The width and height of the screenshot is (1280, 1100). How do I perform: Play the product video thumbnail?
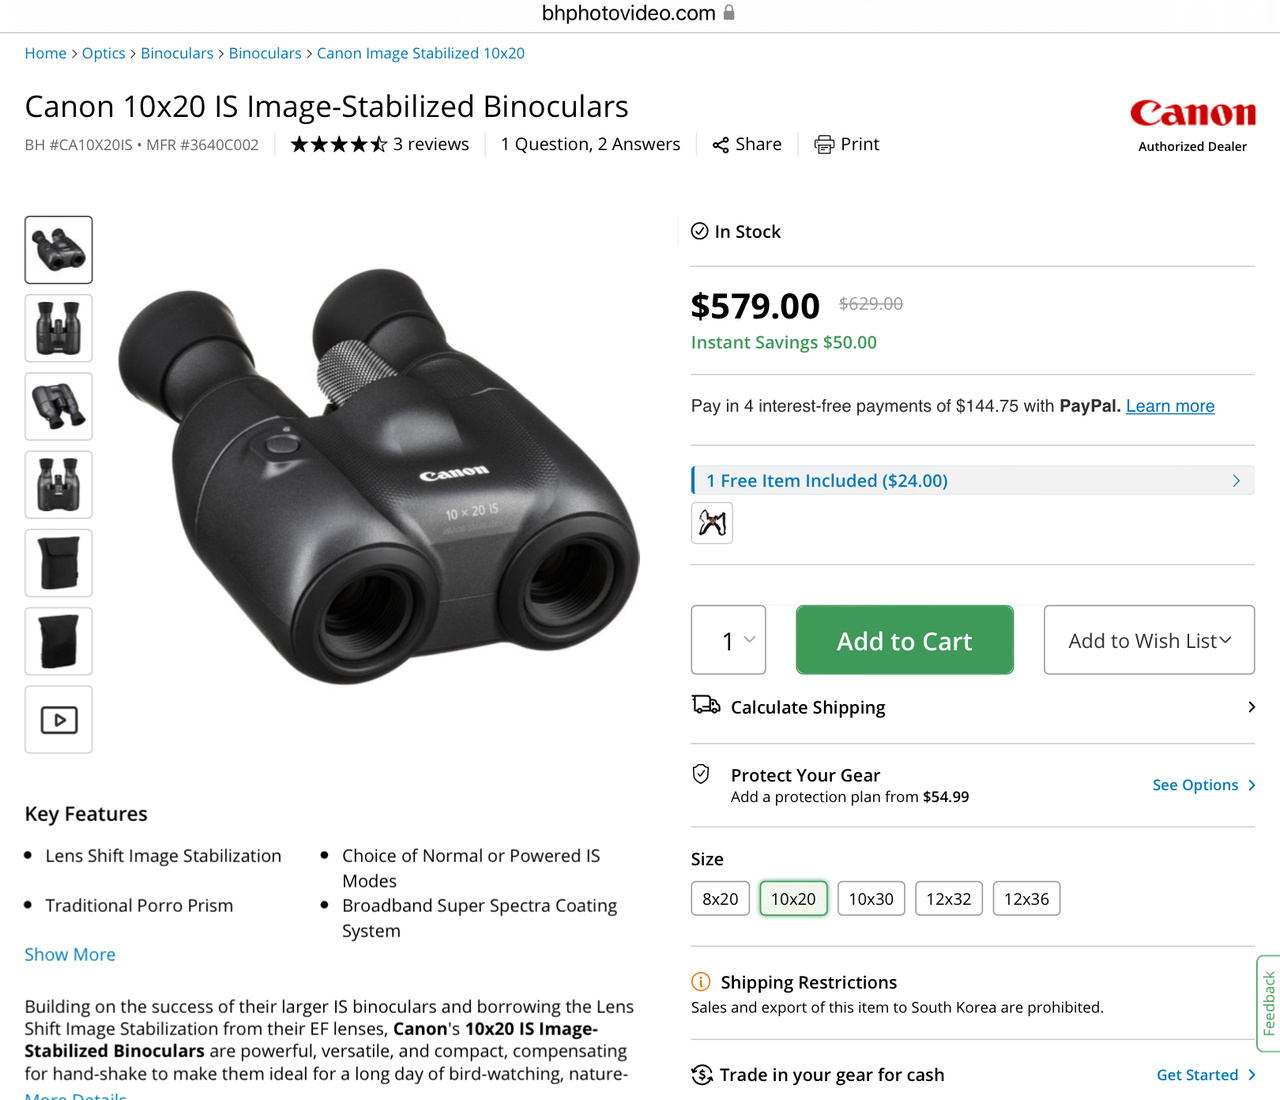tap(59, 719)
